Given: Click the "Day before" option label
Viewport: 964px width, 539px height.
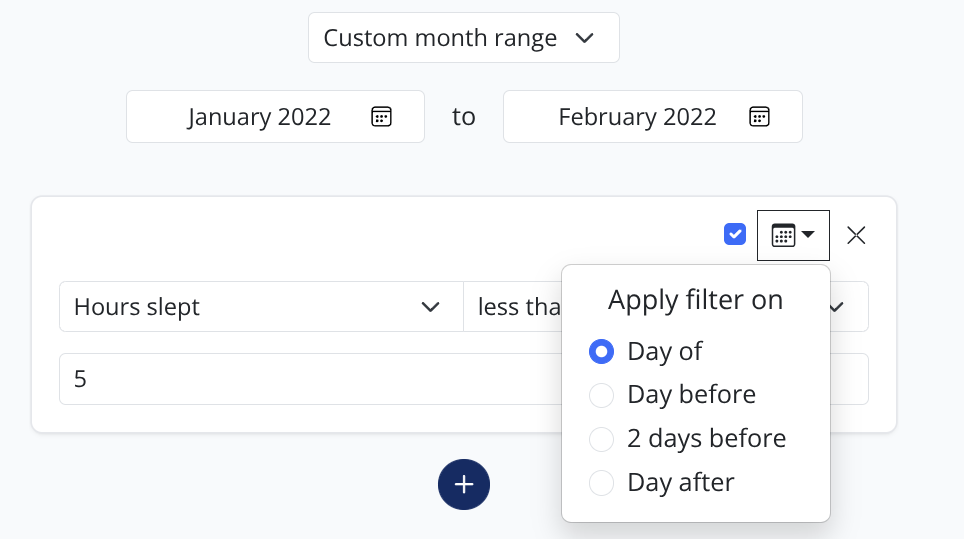Looking at the screenshot, I should tap(691, 395).
